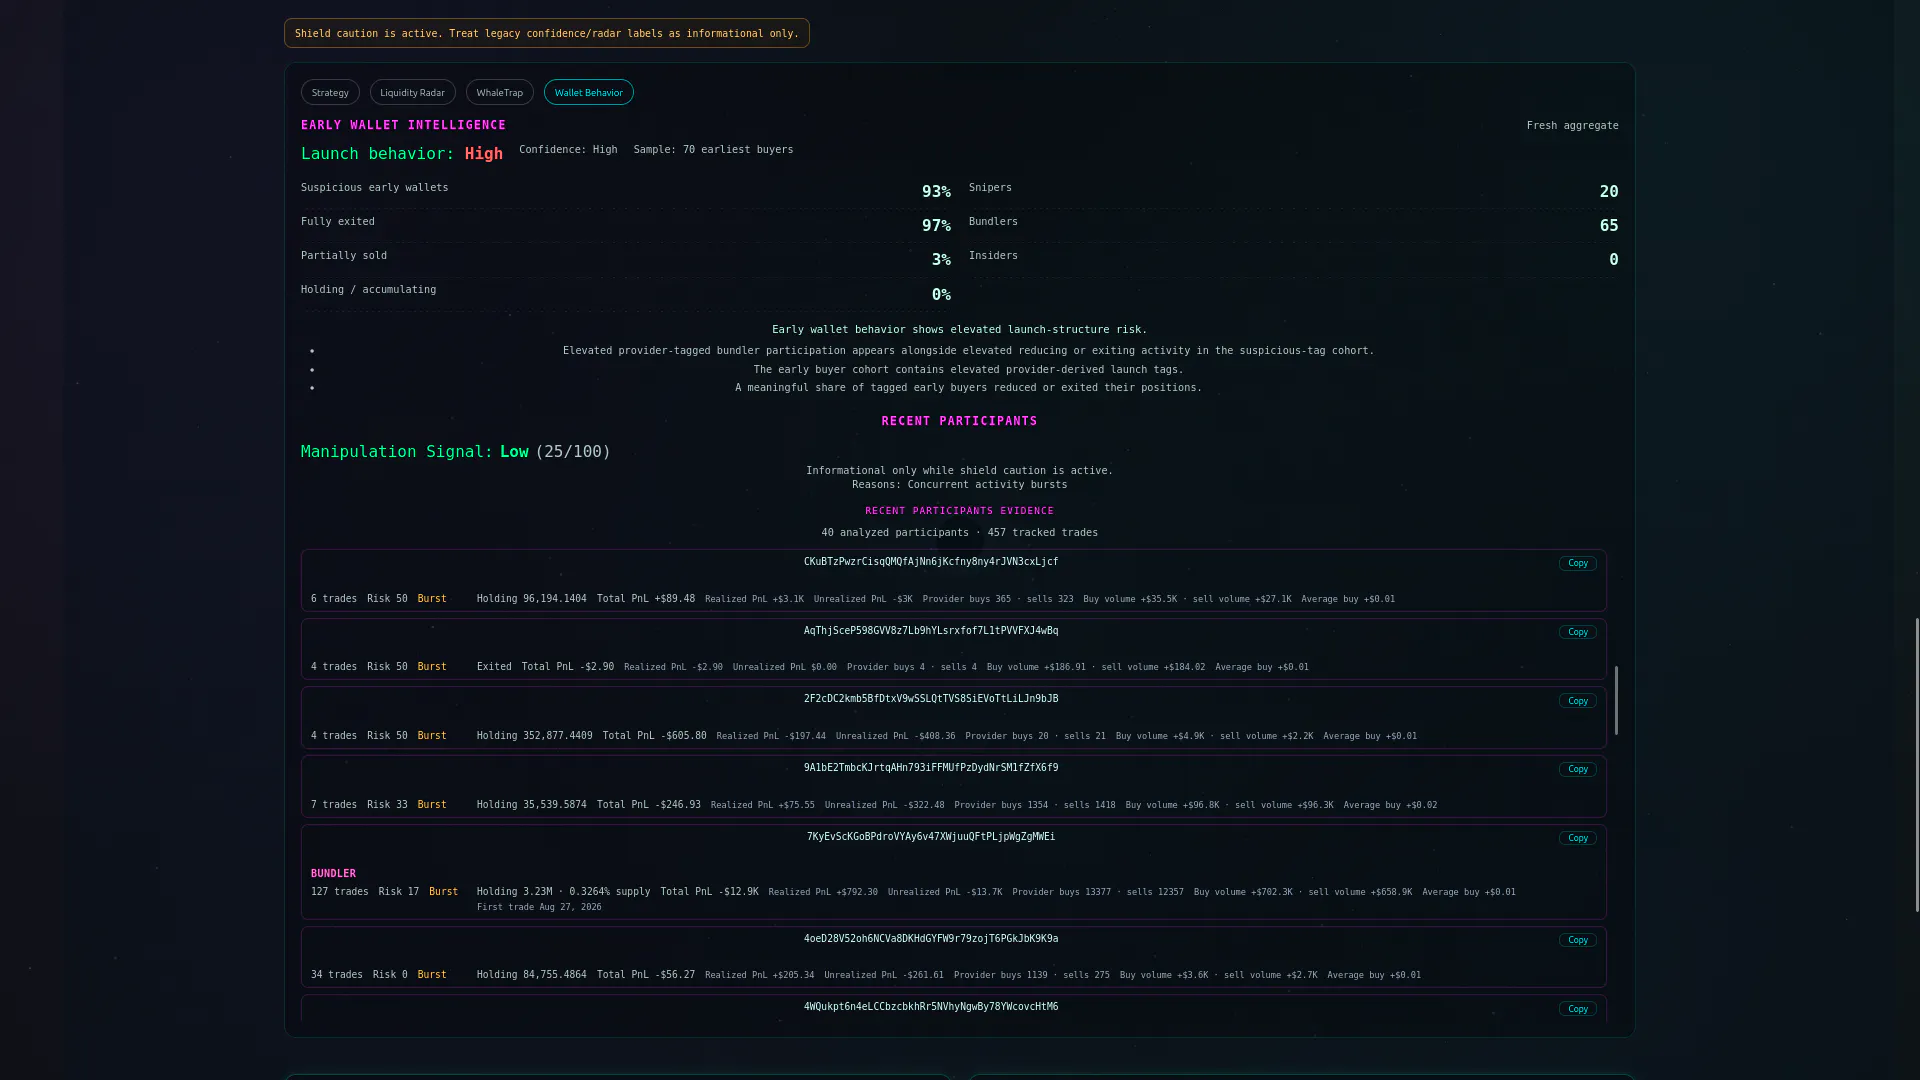
Task: Click the Launch behavior High rating
Action: click(483, 154)
